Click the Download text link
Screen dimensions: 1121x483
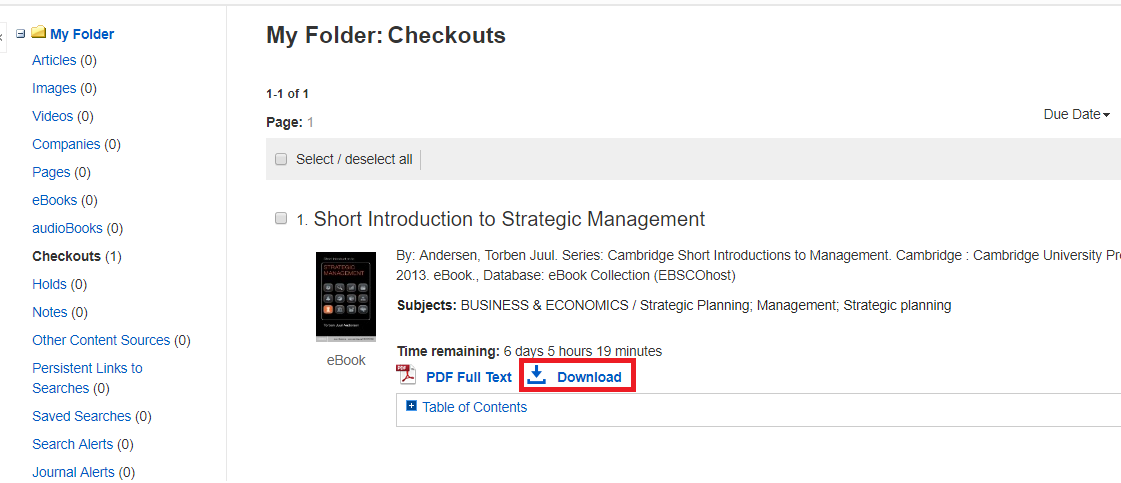pyautogui.click(x=589, y=377)
